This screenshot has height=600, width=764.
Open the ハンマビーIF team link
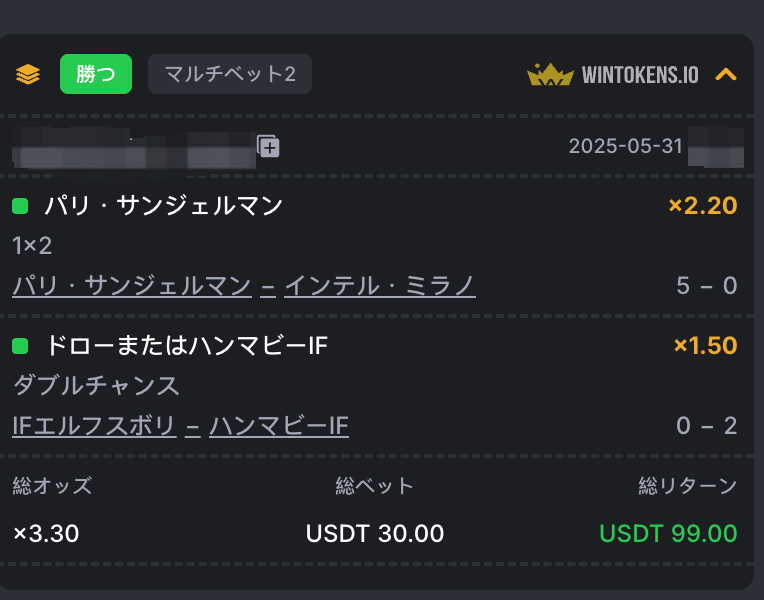[x=279, y=426]
